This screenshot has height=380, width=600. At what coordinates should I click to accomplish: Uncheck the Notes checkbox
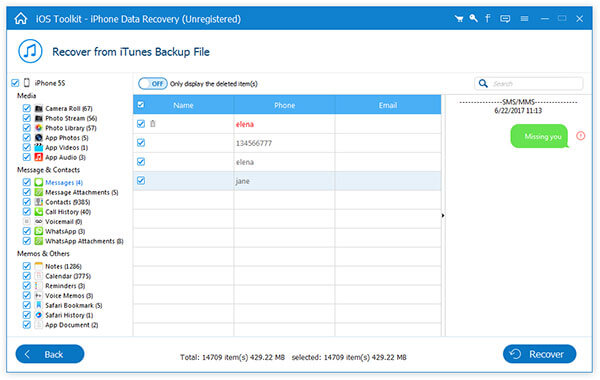(x=26, y=266)
